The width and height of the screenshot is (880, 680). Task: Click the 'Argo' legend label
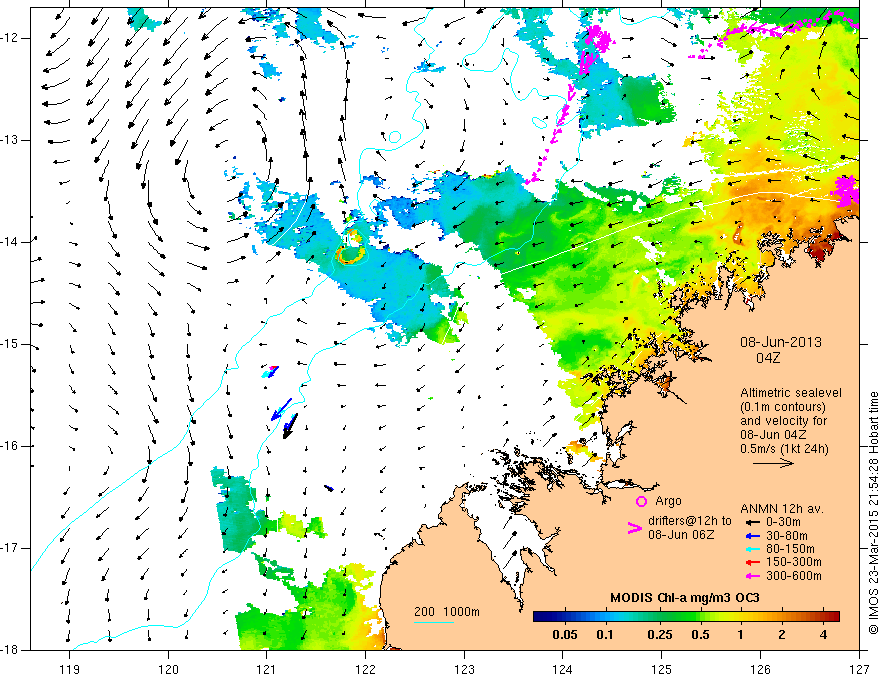(668, 501)
